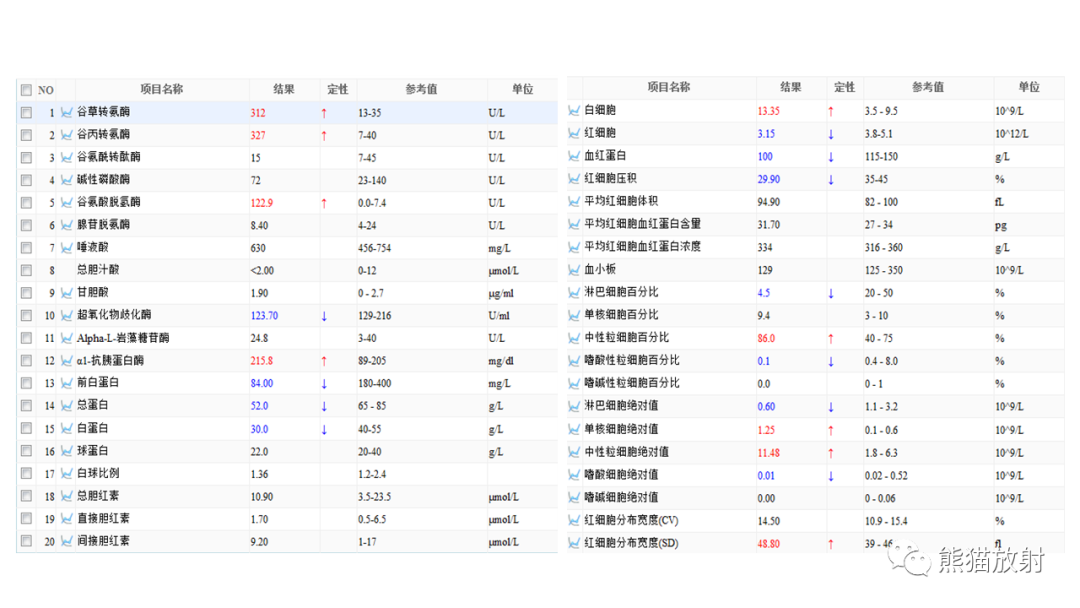This screenshot has height=608, width=1080.
Task: Click the NO column header
Action: (45, 90)
